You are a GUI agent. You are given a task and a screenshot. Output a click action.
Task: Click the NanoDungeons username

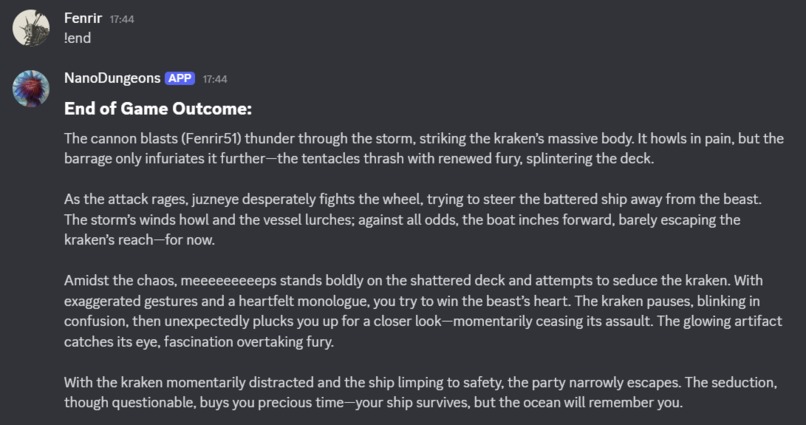112,78
